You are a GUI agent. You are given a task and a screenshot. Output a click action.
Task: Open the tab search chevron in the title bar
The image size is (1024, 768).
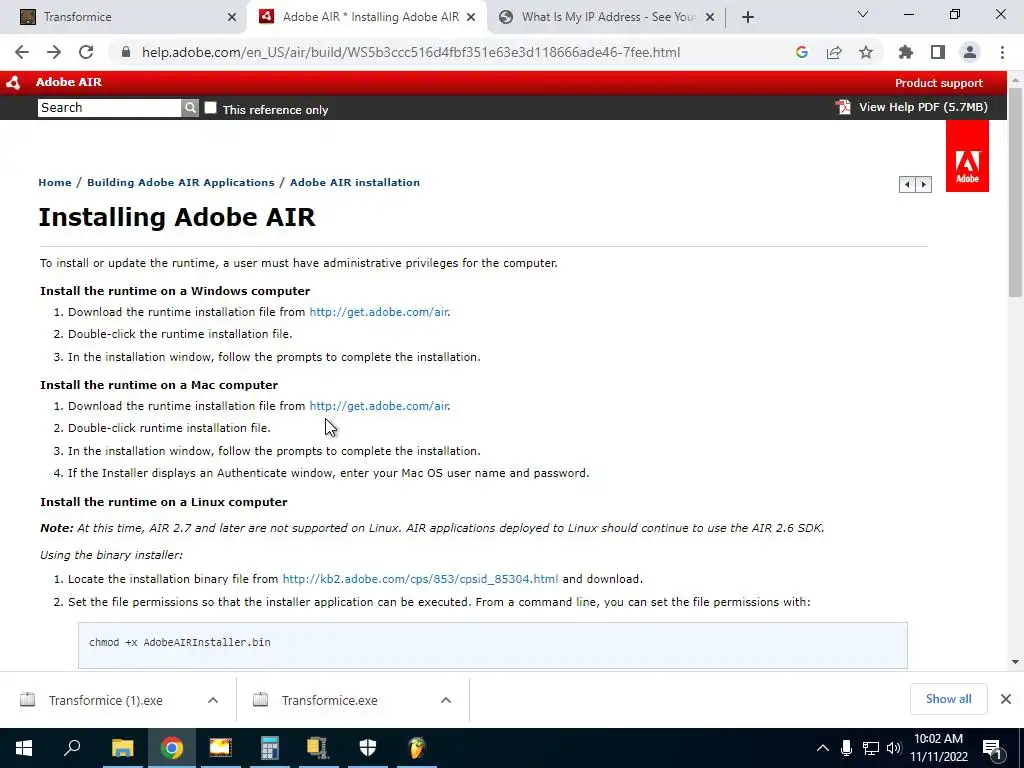pyautogui.click(x=863, y=14)
